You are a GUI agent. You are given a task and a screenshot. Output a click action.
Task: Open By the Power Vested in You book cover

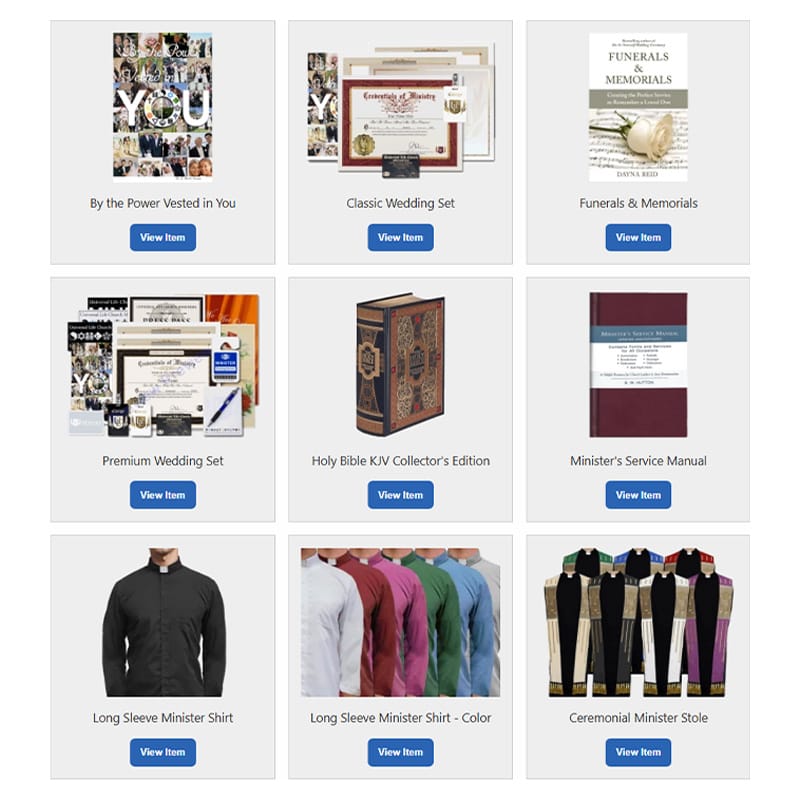point(163,107)
